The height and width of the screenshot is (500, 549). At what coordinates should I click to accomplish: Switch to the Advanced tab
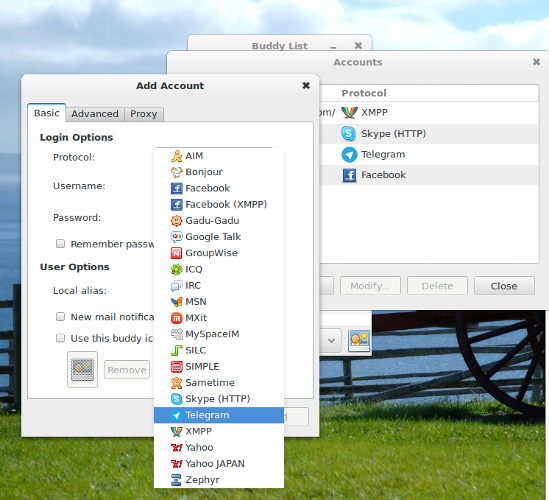tap(95, 114)
